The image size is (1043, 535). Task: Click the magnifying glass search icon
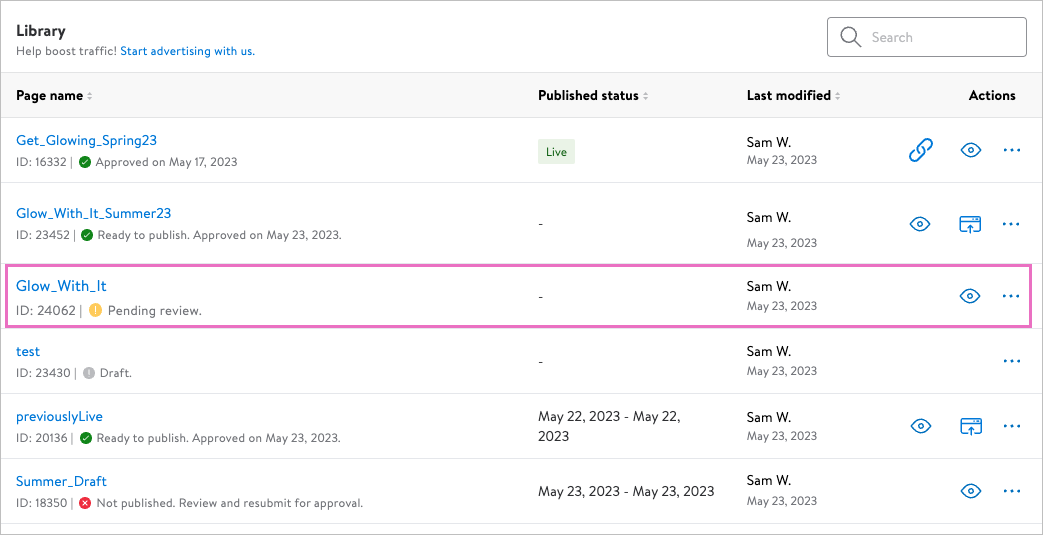851,37
